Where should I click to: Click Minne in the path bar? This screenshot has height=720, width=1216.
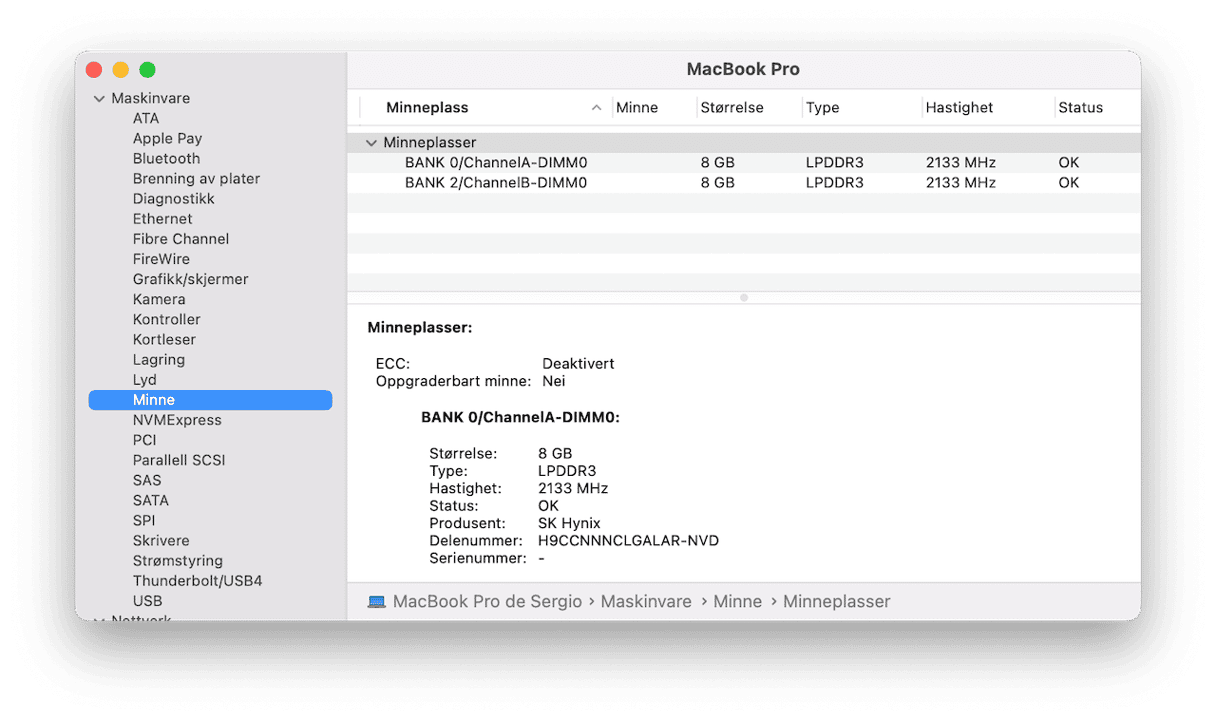point(737,602)
